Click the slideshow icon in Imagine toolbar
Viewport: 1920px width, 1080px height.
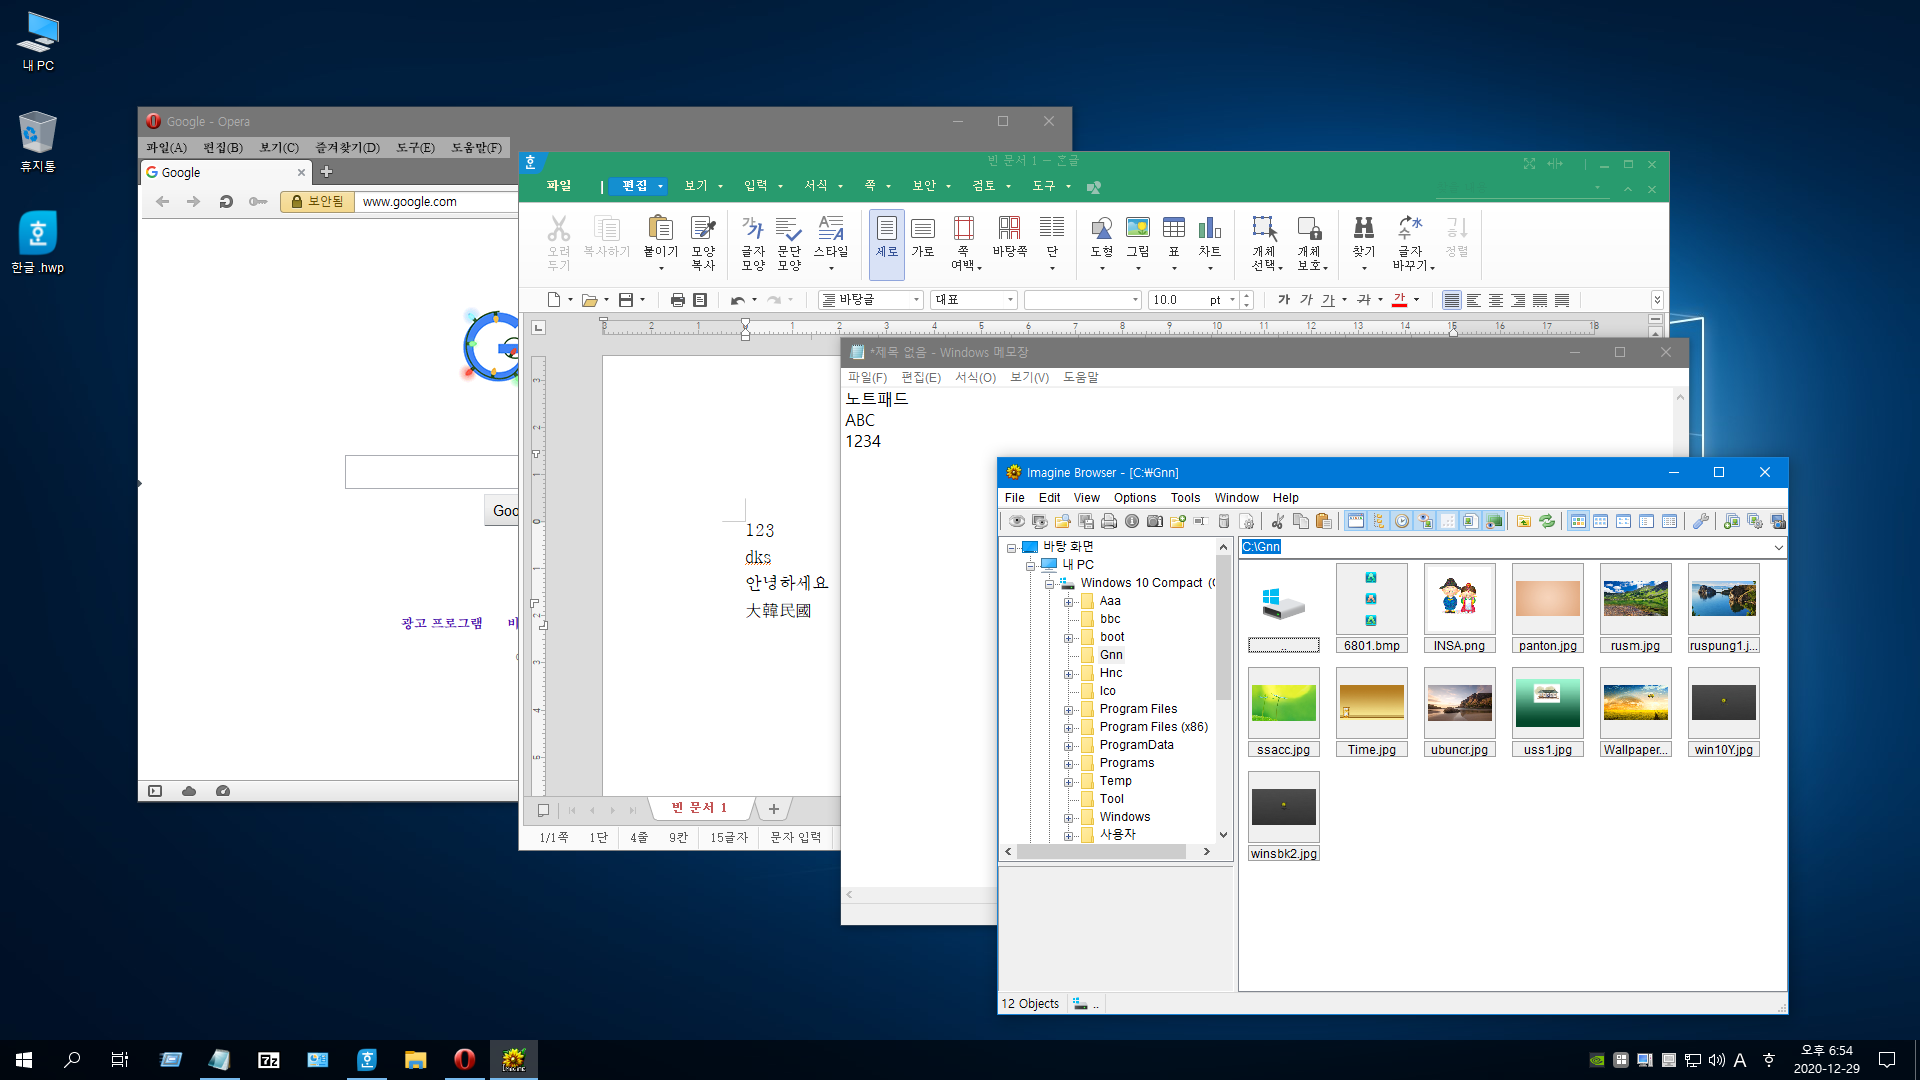click(1040, 521)
